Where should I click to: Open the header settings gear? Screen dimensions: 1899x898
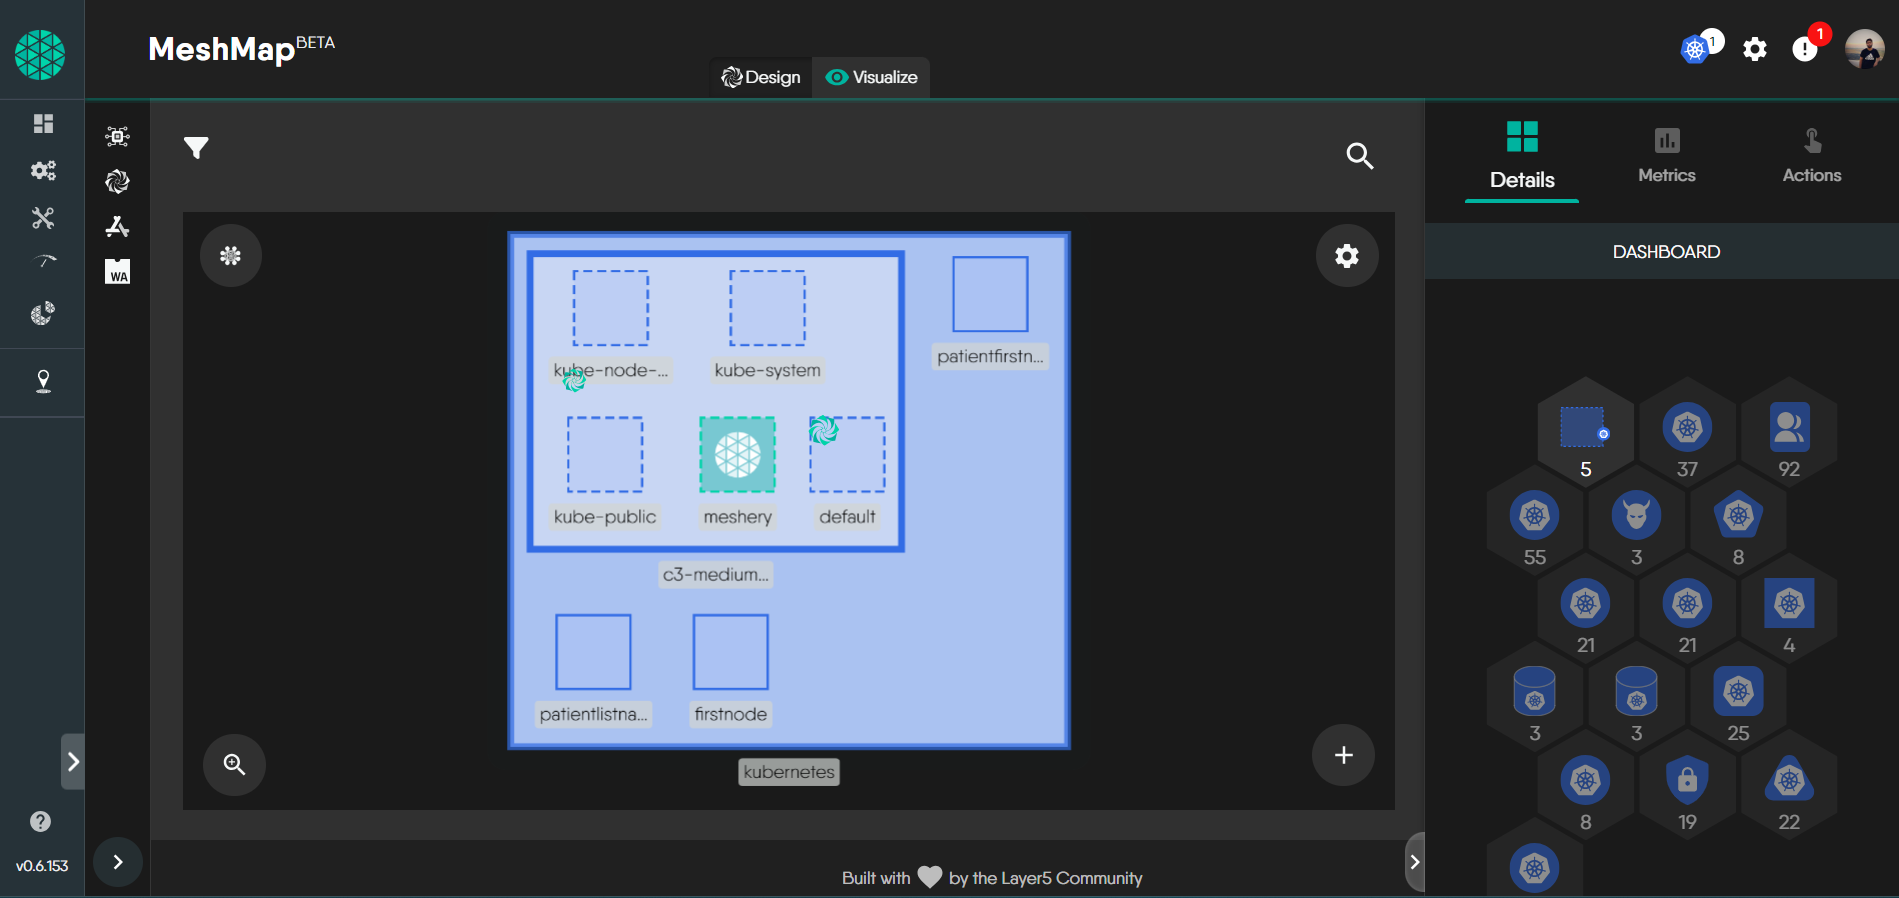[1755, 49]
